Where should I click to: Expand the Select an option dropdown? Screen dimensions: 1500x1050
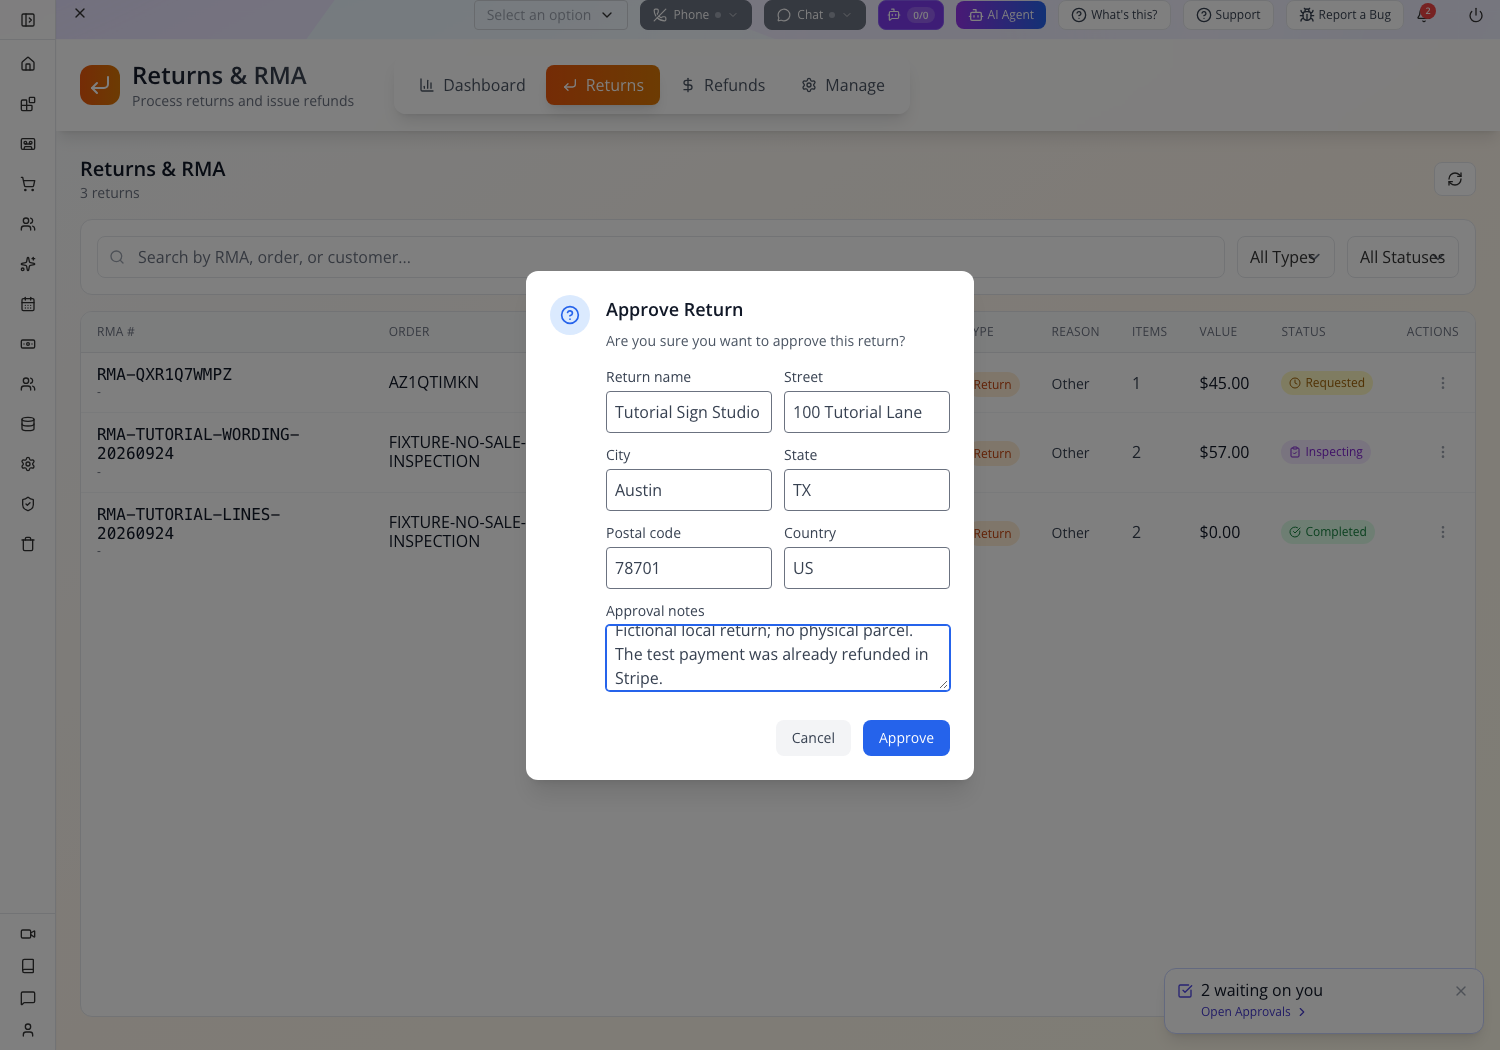tap(551, 15)
